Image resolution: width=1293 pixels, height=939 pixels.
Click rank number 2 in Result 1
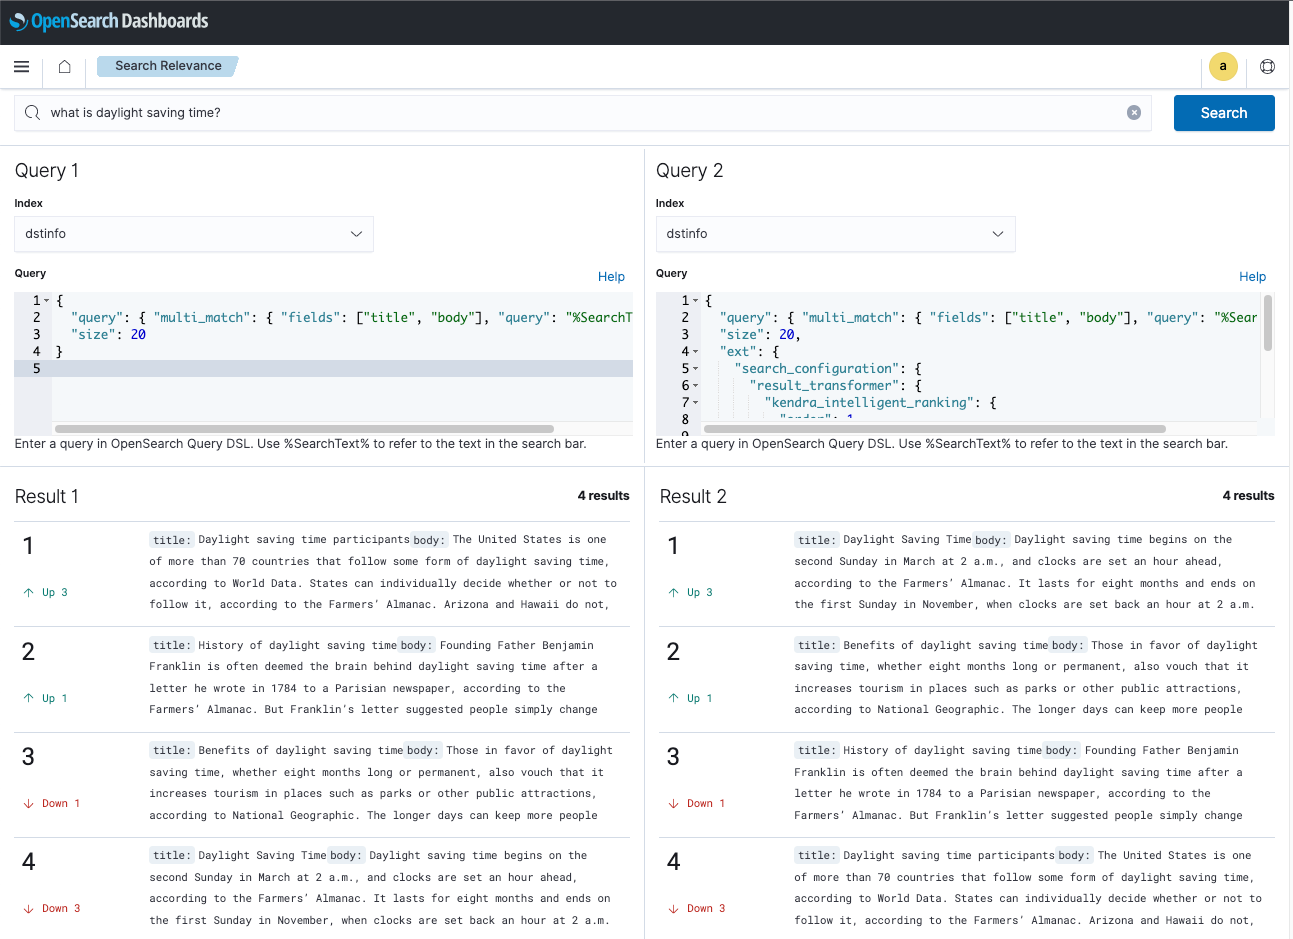point(28,652)
